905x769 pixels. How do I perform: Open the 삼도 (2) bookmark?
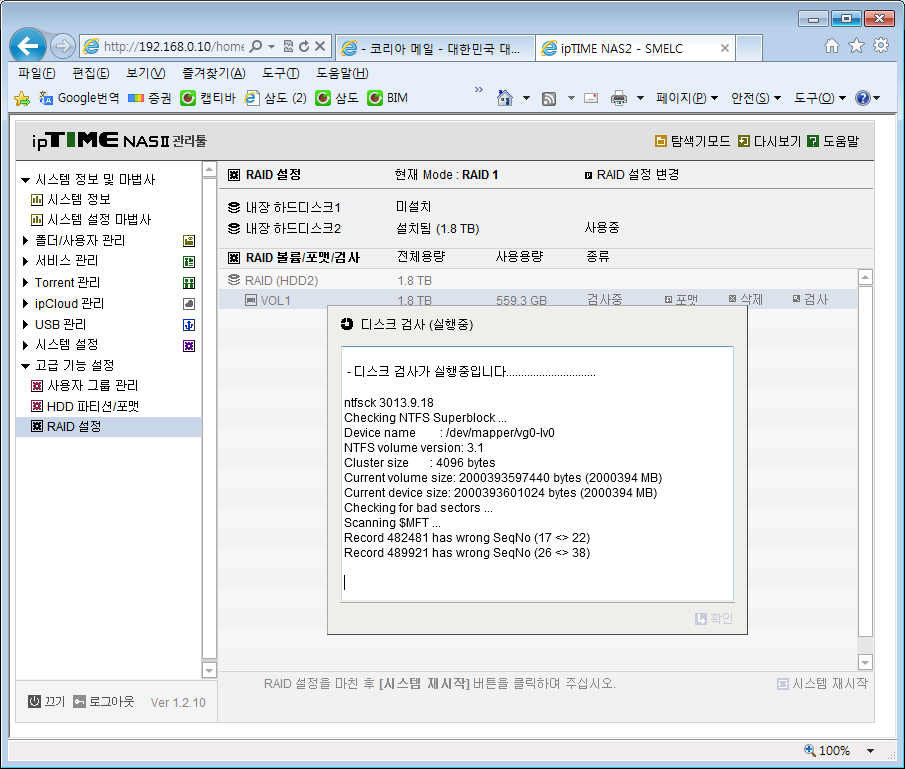[x=275, y=98]
